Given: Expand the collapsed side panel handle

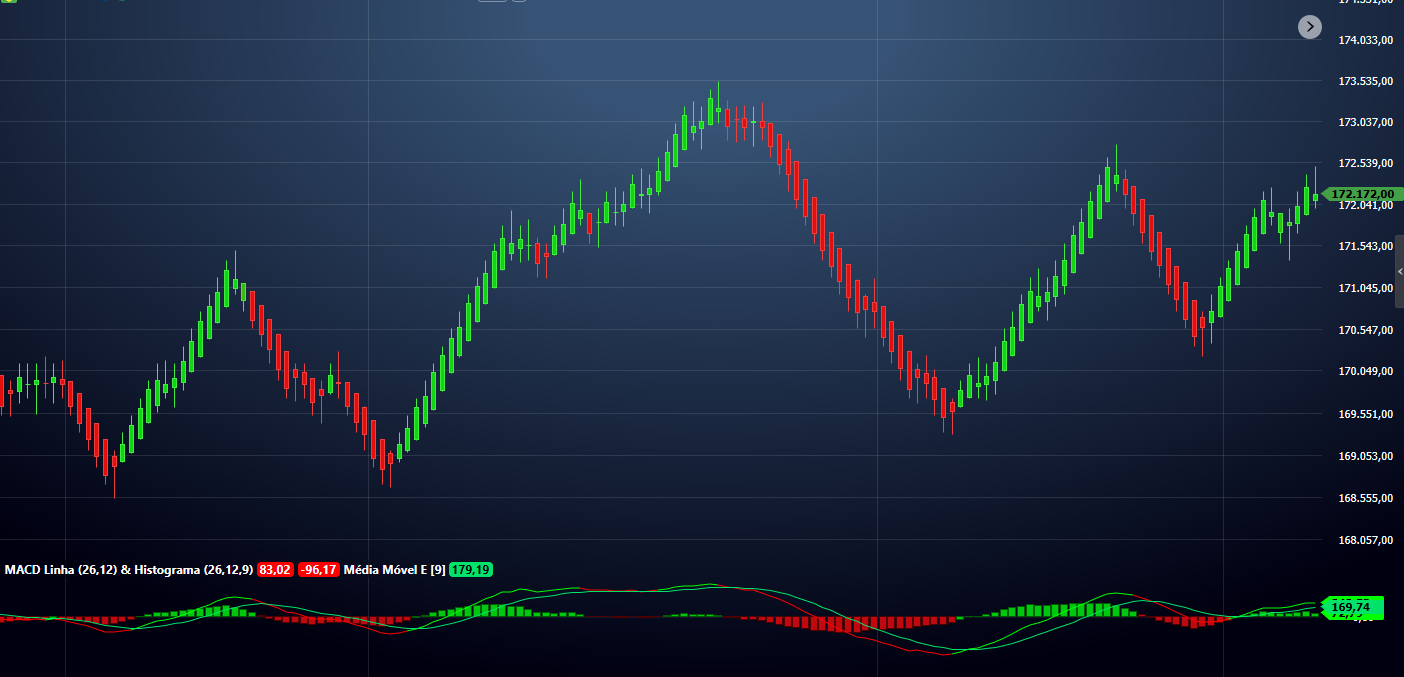Looking at the screenshot, I should pyautogui.click(x=1399, y=272).
